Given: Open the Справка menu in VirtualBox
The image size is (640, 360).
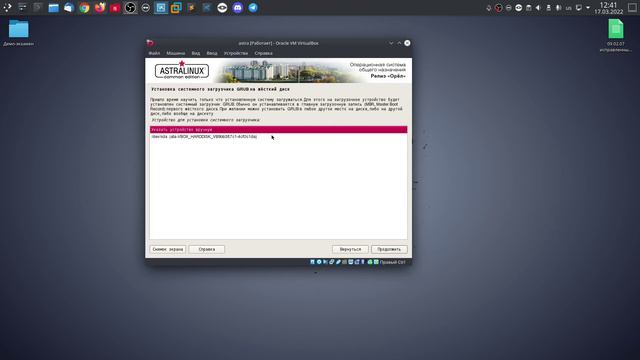Looking at the screenshot, I should pos(263,53).
